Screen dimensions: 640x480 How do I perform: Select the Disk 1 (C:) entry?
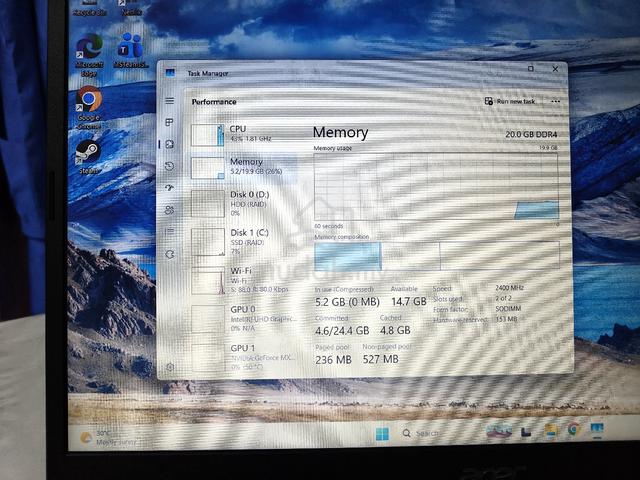coord(244,242)
